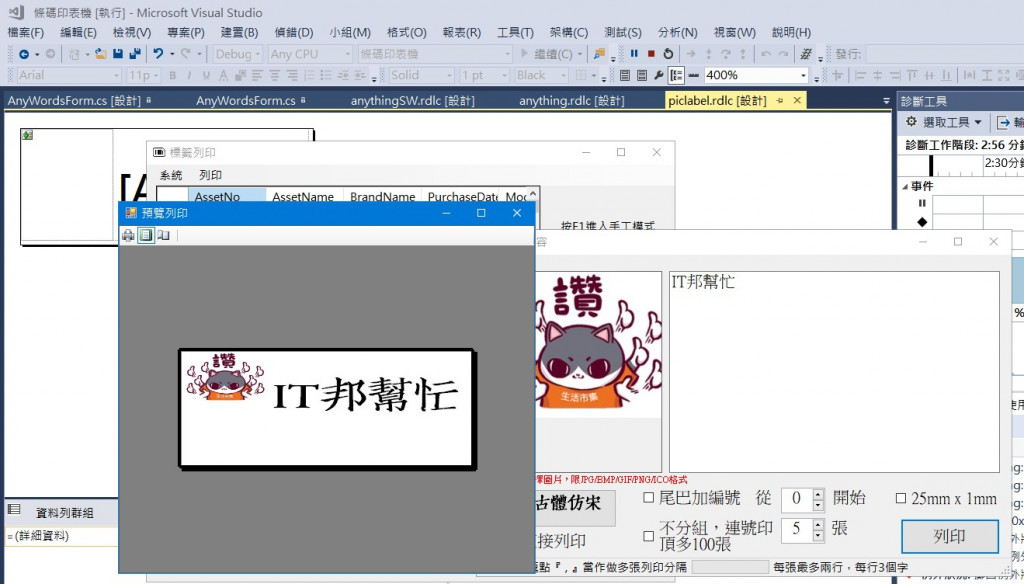Click the font color 'A' icon

tap(223, 75)
